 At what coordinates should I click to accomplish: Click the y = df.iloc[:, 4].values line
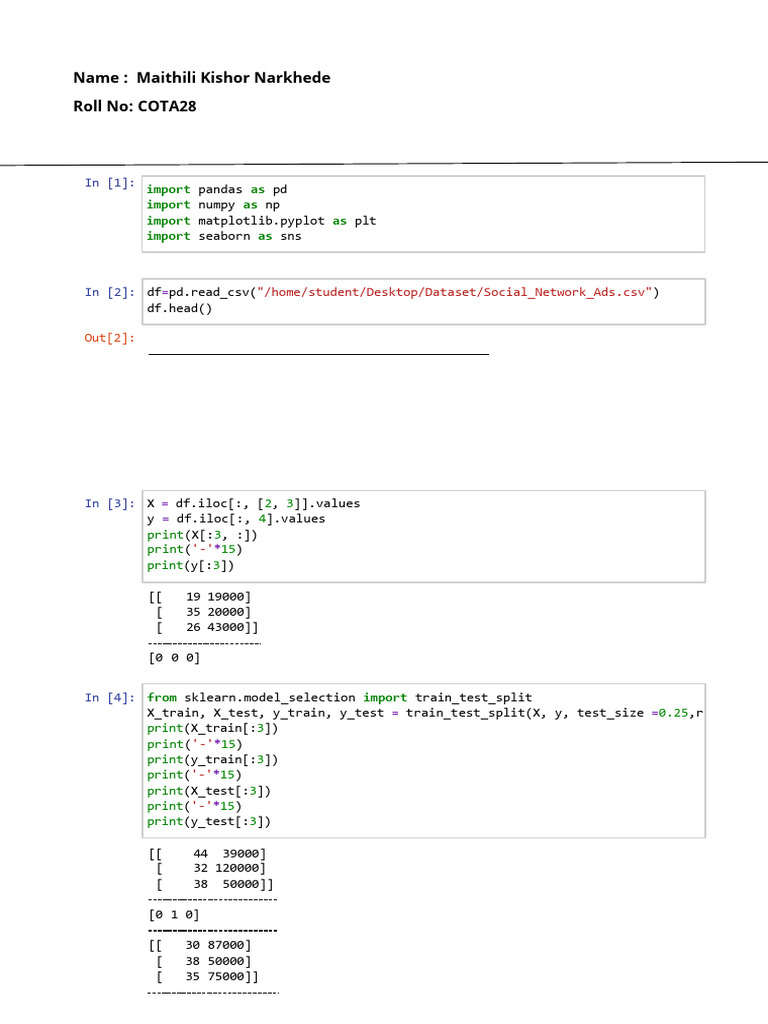click(236, 519)
